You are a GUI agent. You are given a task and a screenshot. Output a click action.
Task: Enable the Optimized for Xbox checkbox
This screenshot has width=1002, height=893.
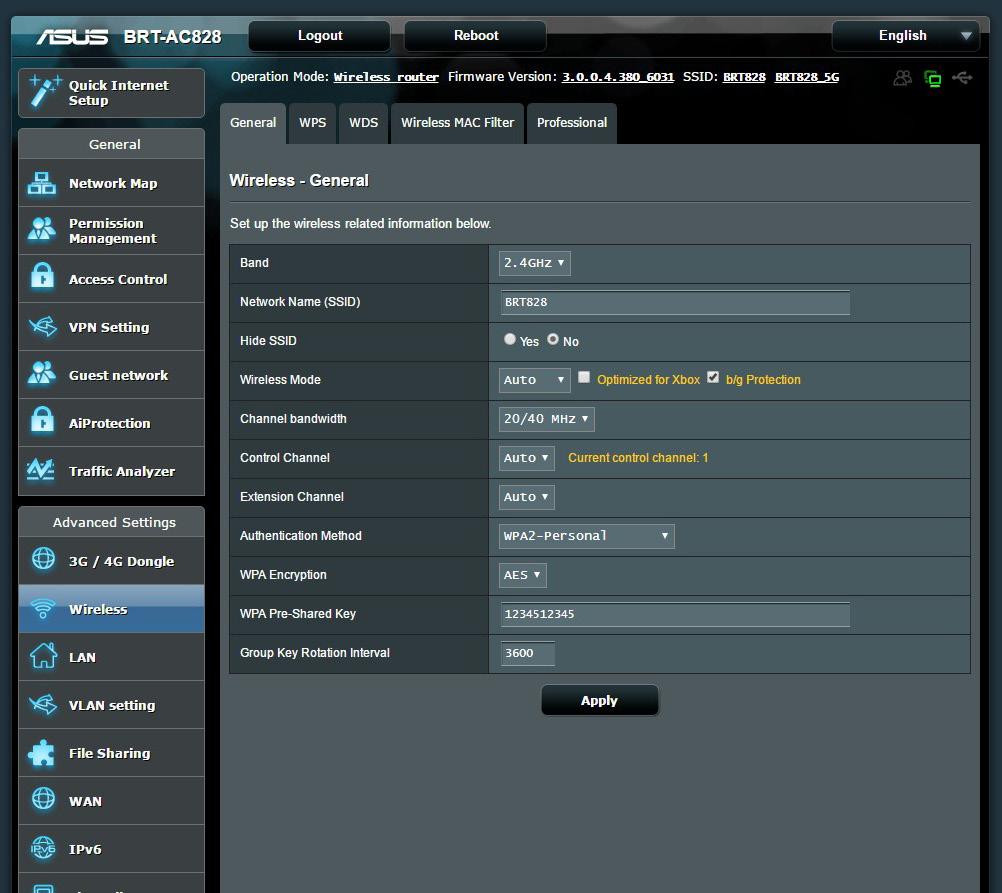[583, 378]
